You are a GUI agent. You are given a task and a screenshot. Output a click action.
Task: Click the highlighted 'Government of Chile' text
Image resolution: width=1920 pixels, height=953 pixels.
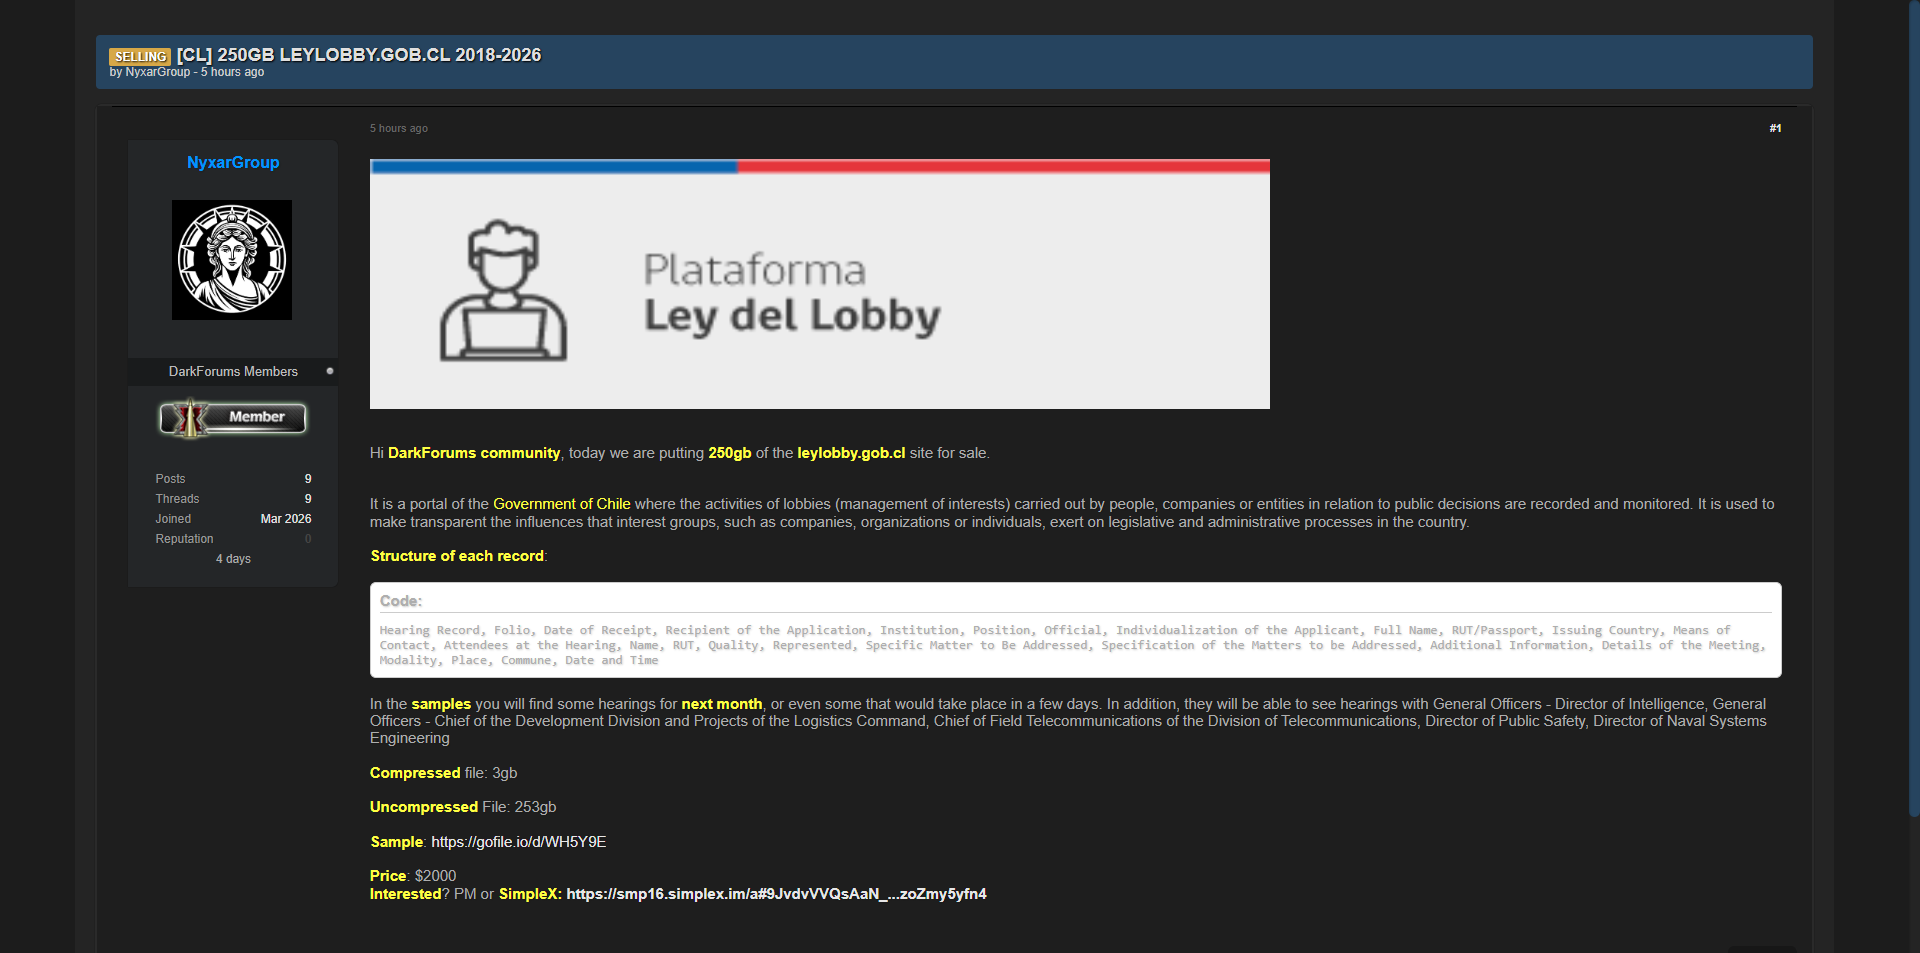[x=561, y=504]
